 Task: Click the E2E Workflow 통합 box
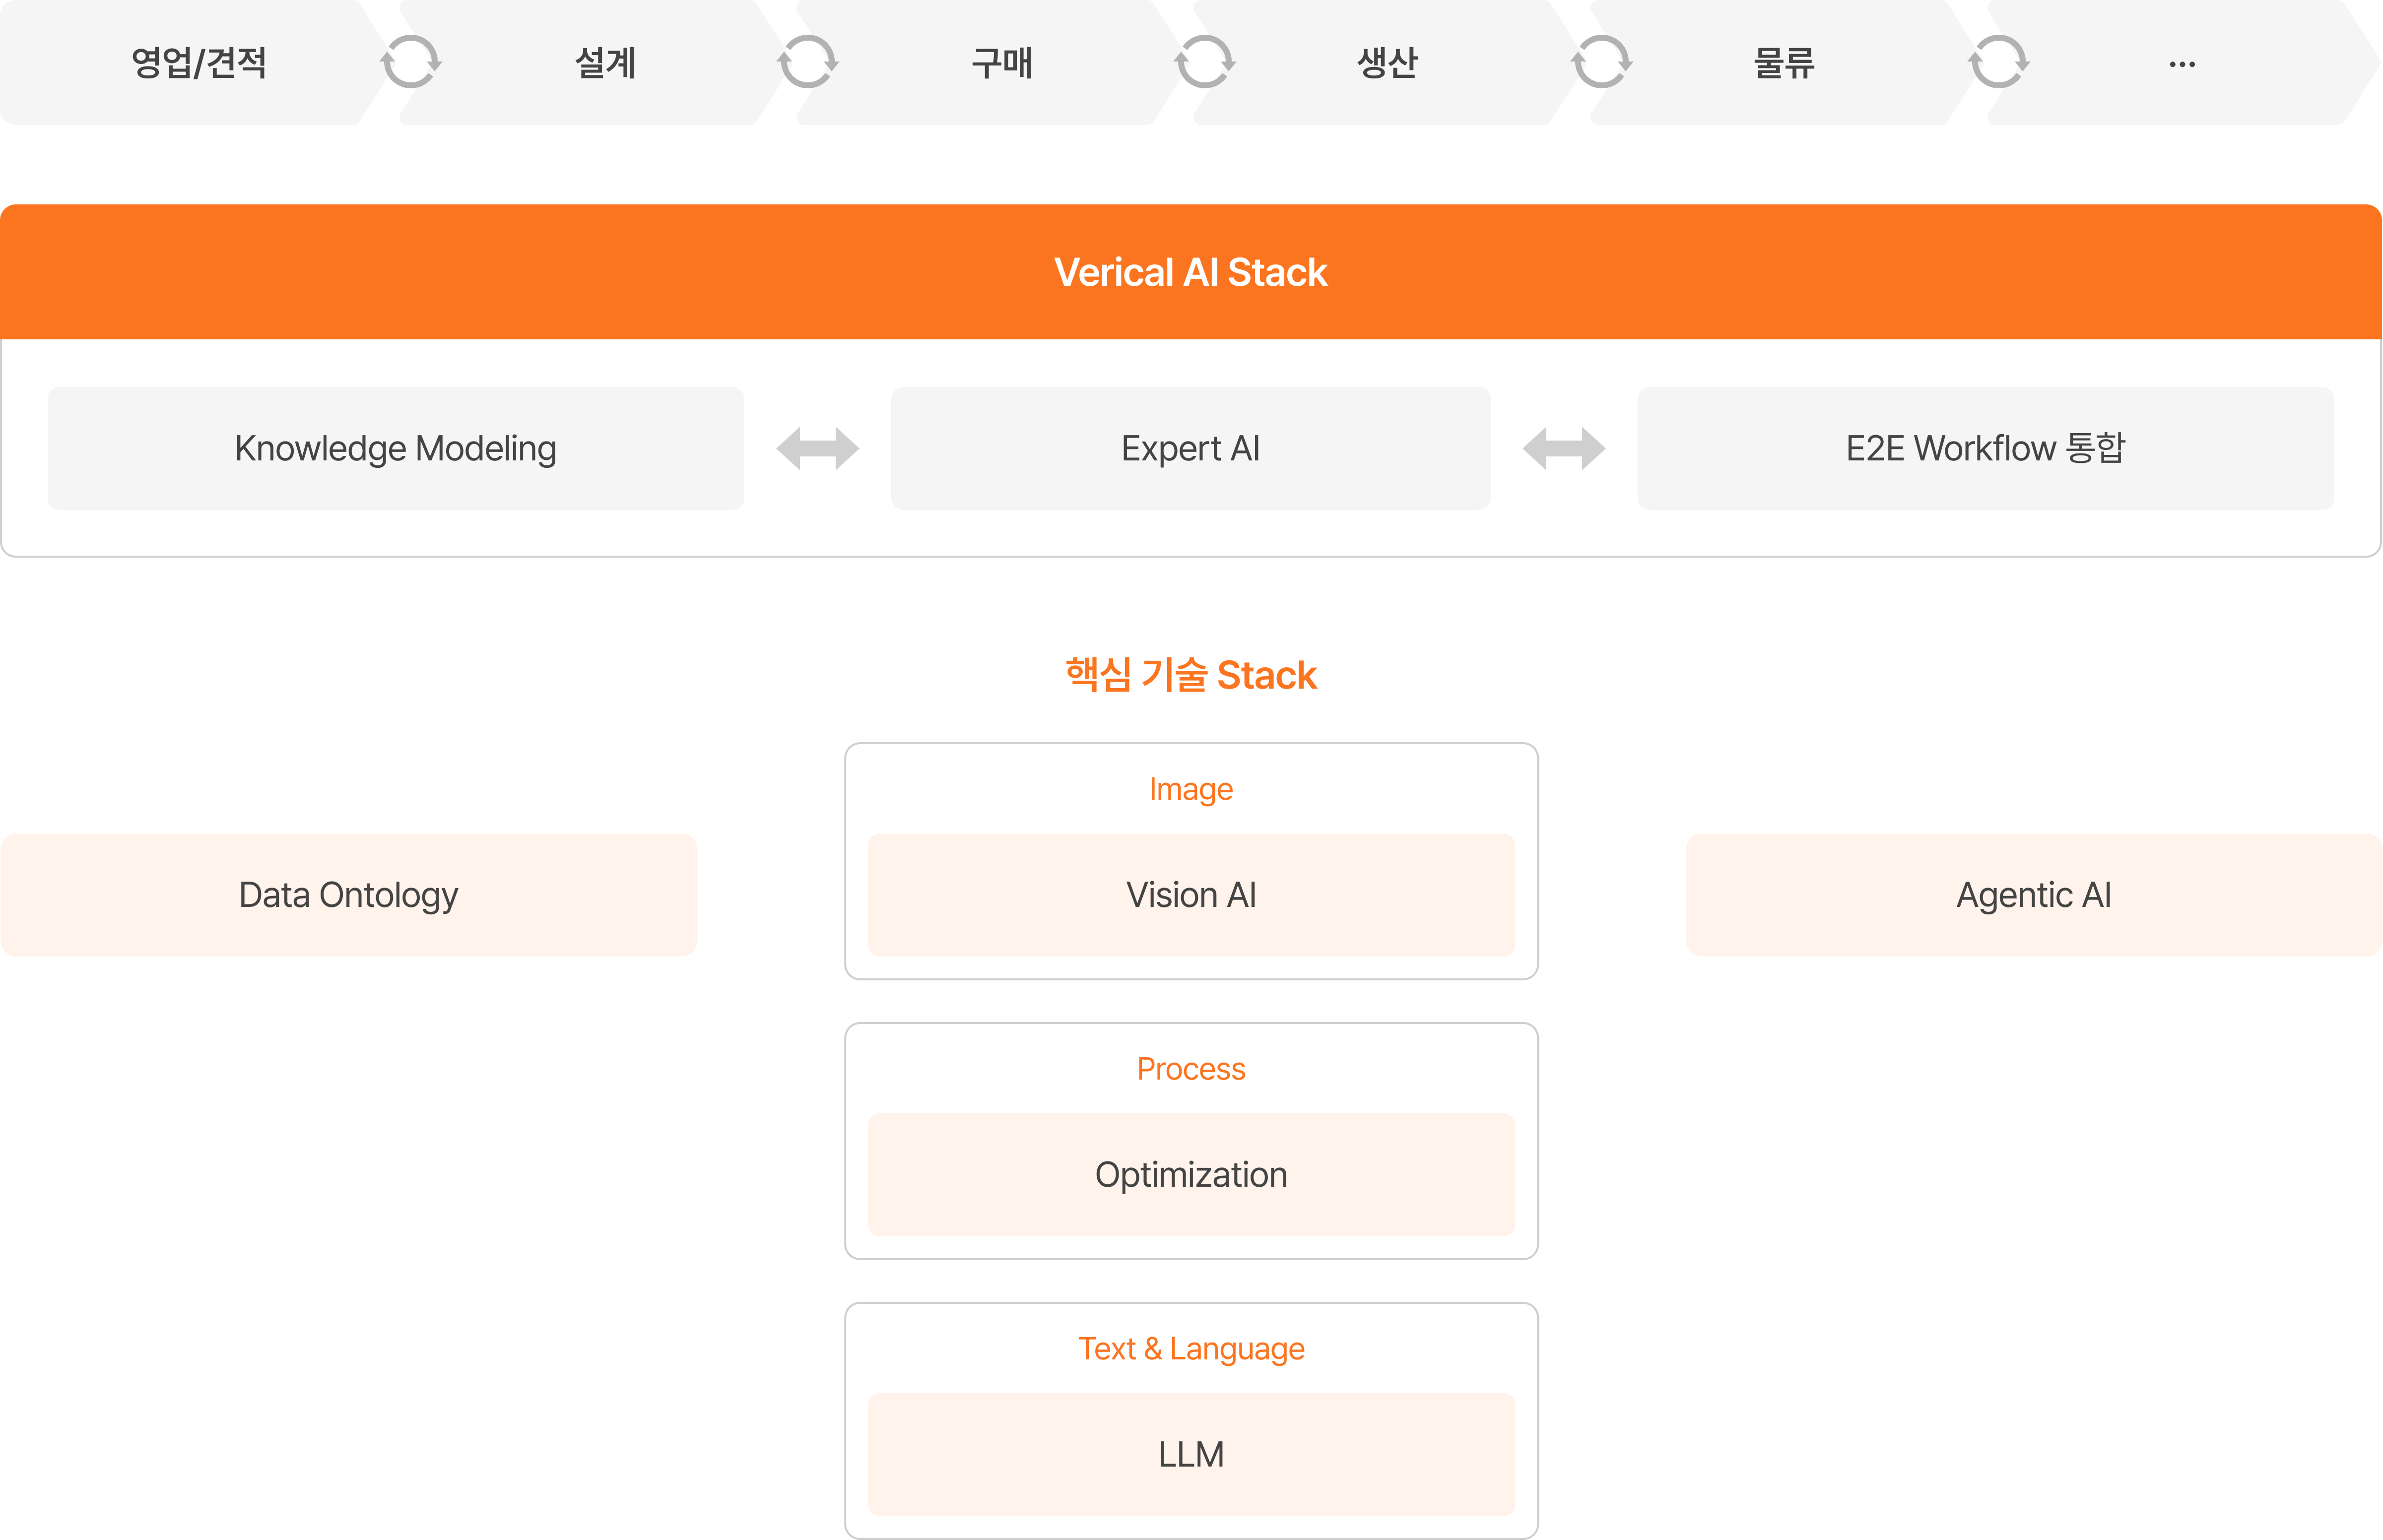pyautogui.click(x=1985, y=449)
